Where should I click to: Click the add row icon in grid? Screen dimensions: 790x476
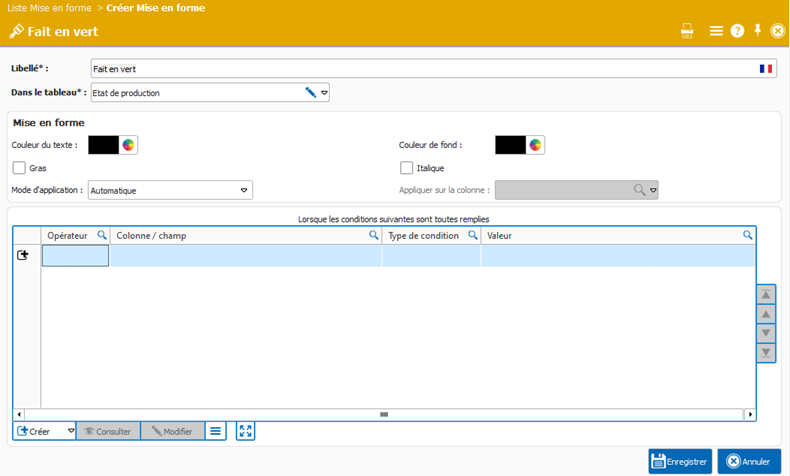tap(23, 256)
